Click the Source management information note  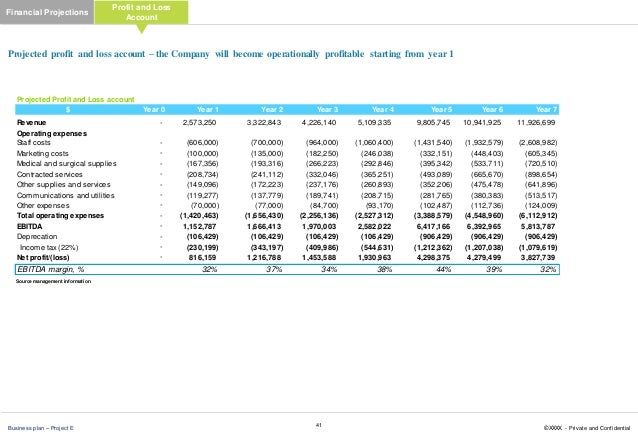53,281
